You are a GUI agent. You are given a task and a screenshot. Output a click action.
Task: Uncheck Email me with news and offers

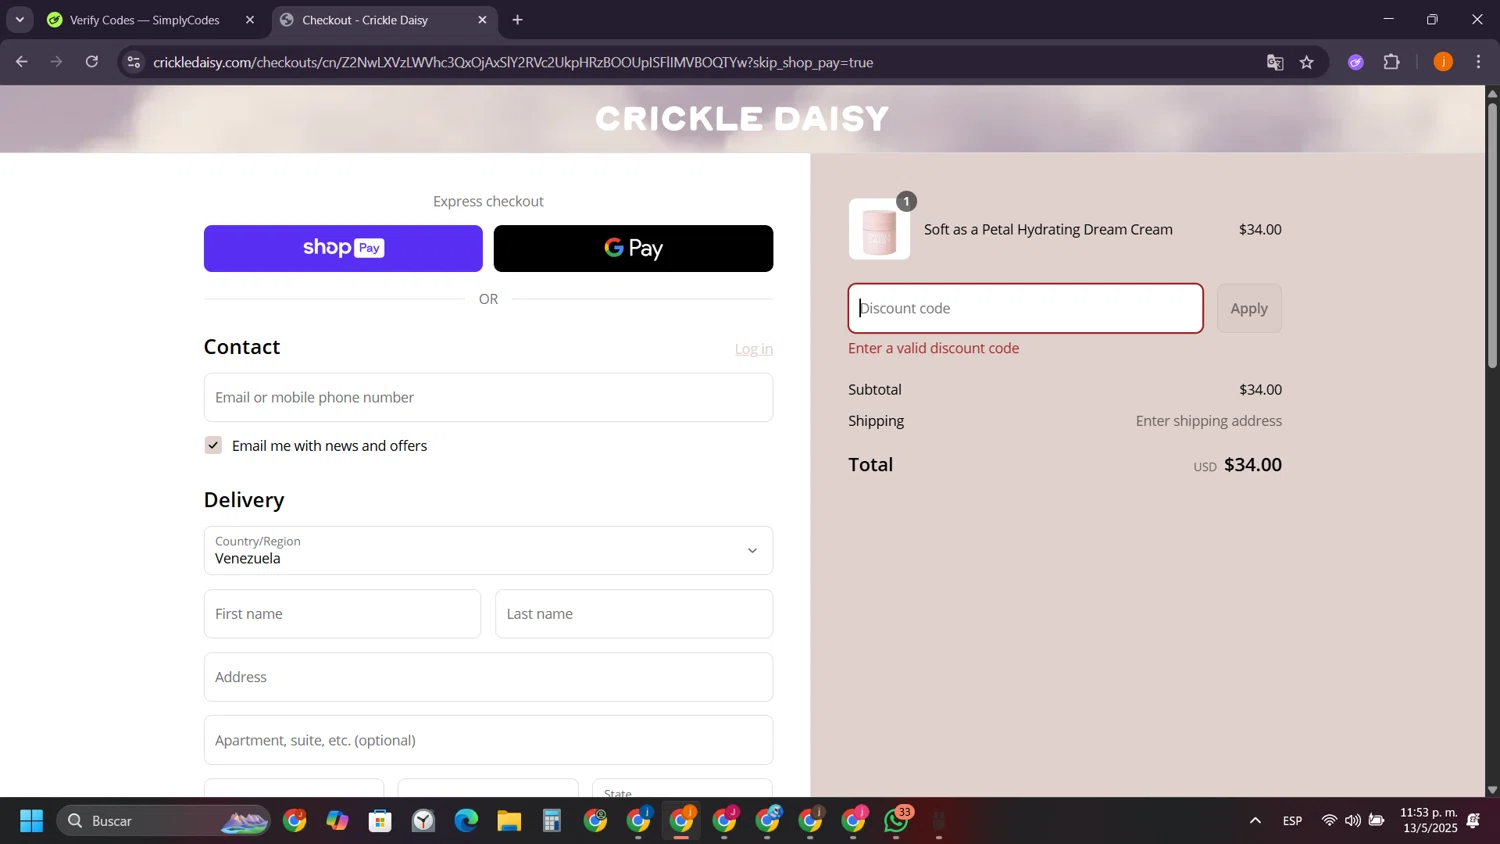tap(213, 445)
